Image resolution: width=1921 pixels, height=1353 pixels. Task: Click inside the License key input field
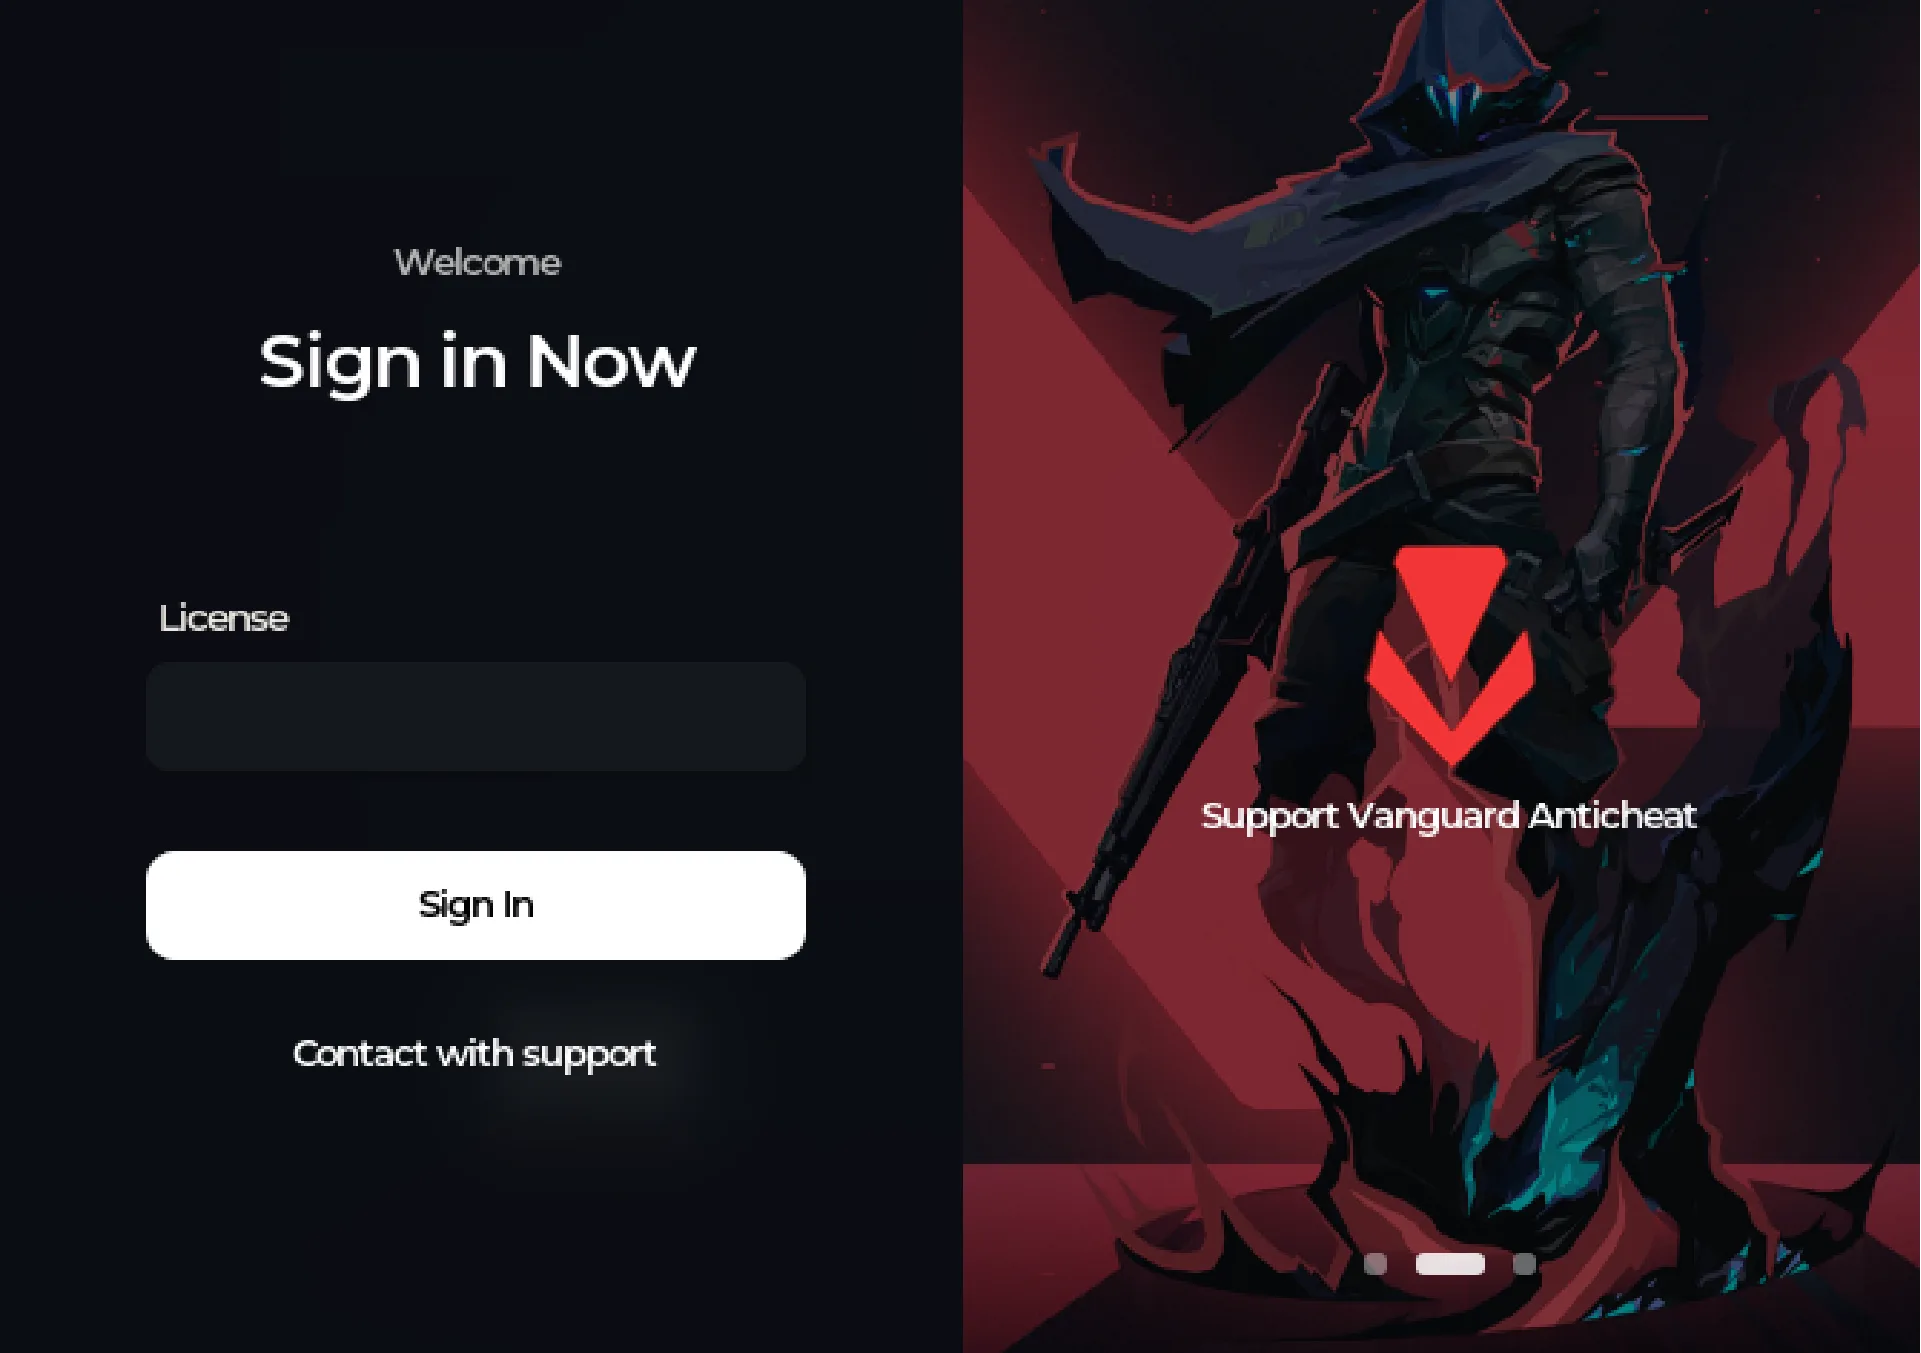point(476,716)
